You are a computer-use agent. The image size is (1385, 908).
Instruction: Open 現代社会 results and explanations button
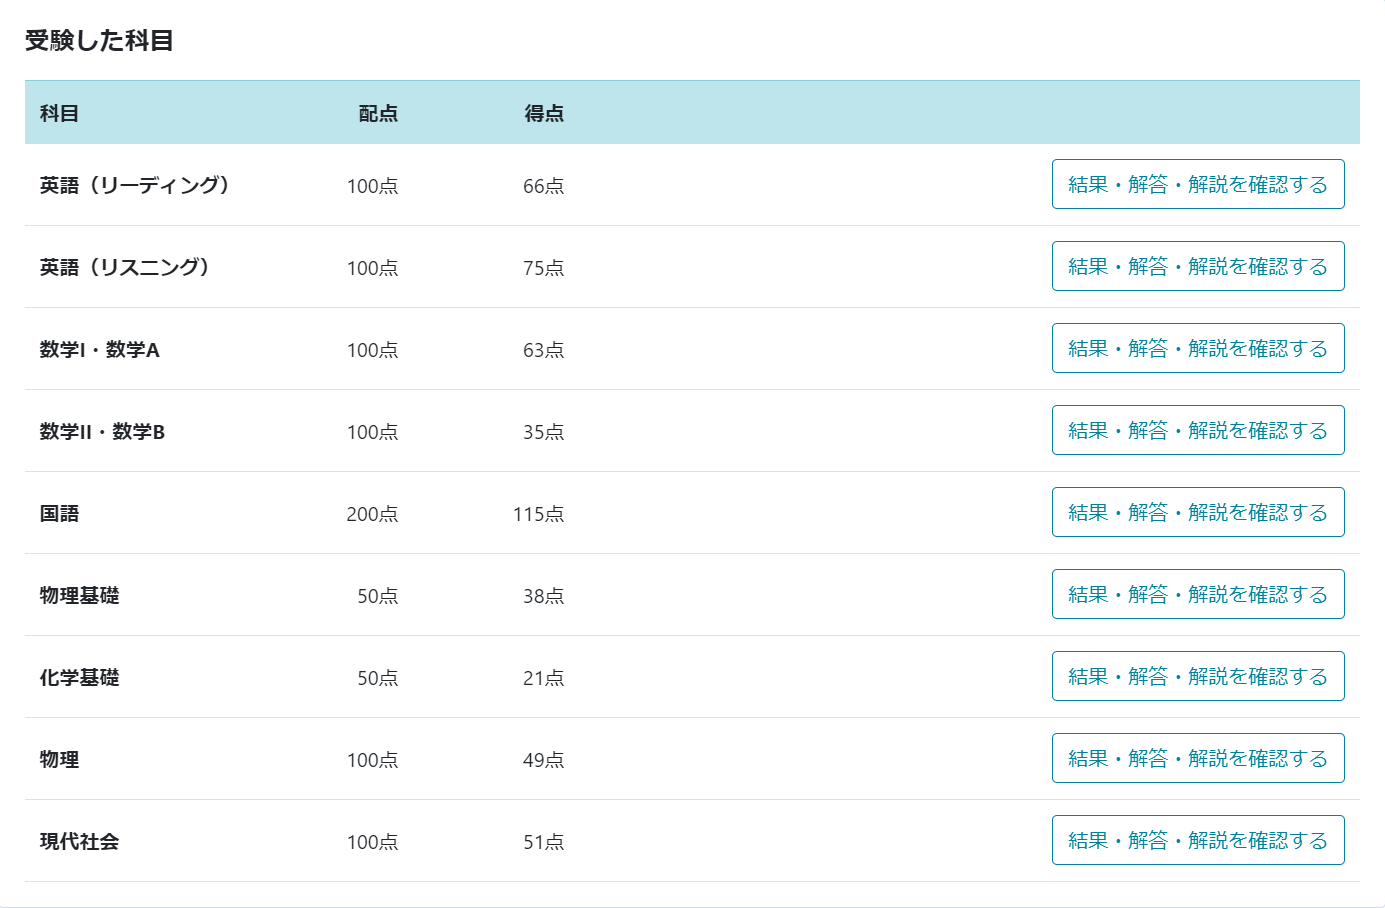(x=1197, y=840)
